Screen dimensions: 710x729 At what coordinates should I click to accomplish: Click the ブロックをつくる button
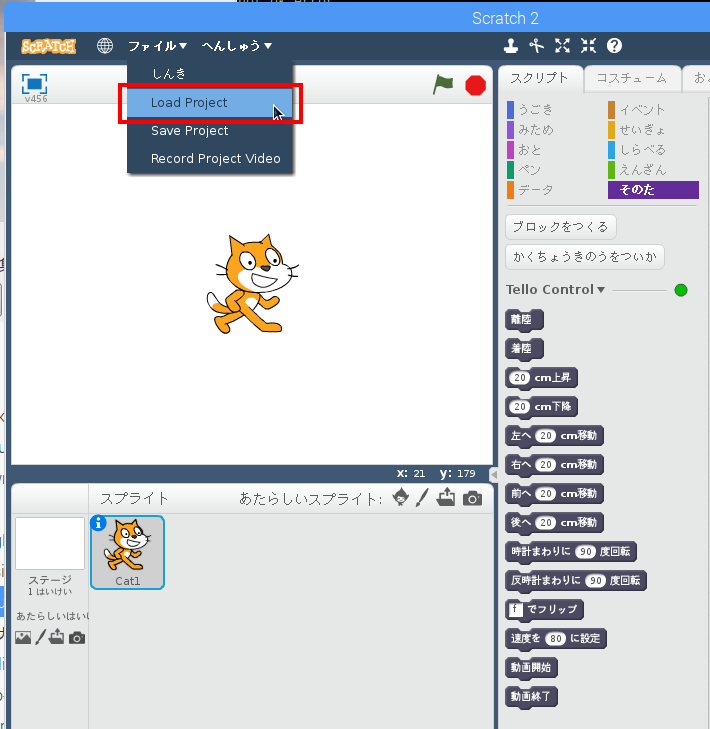[x=560, y=227]
